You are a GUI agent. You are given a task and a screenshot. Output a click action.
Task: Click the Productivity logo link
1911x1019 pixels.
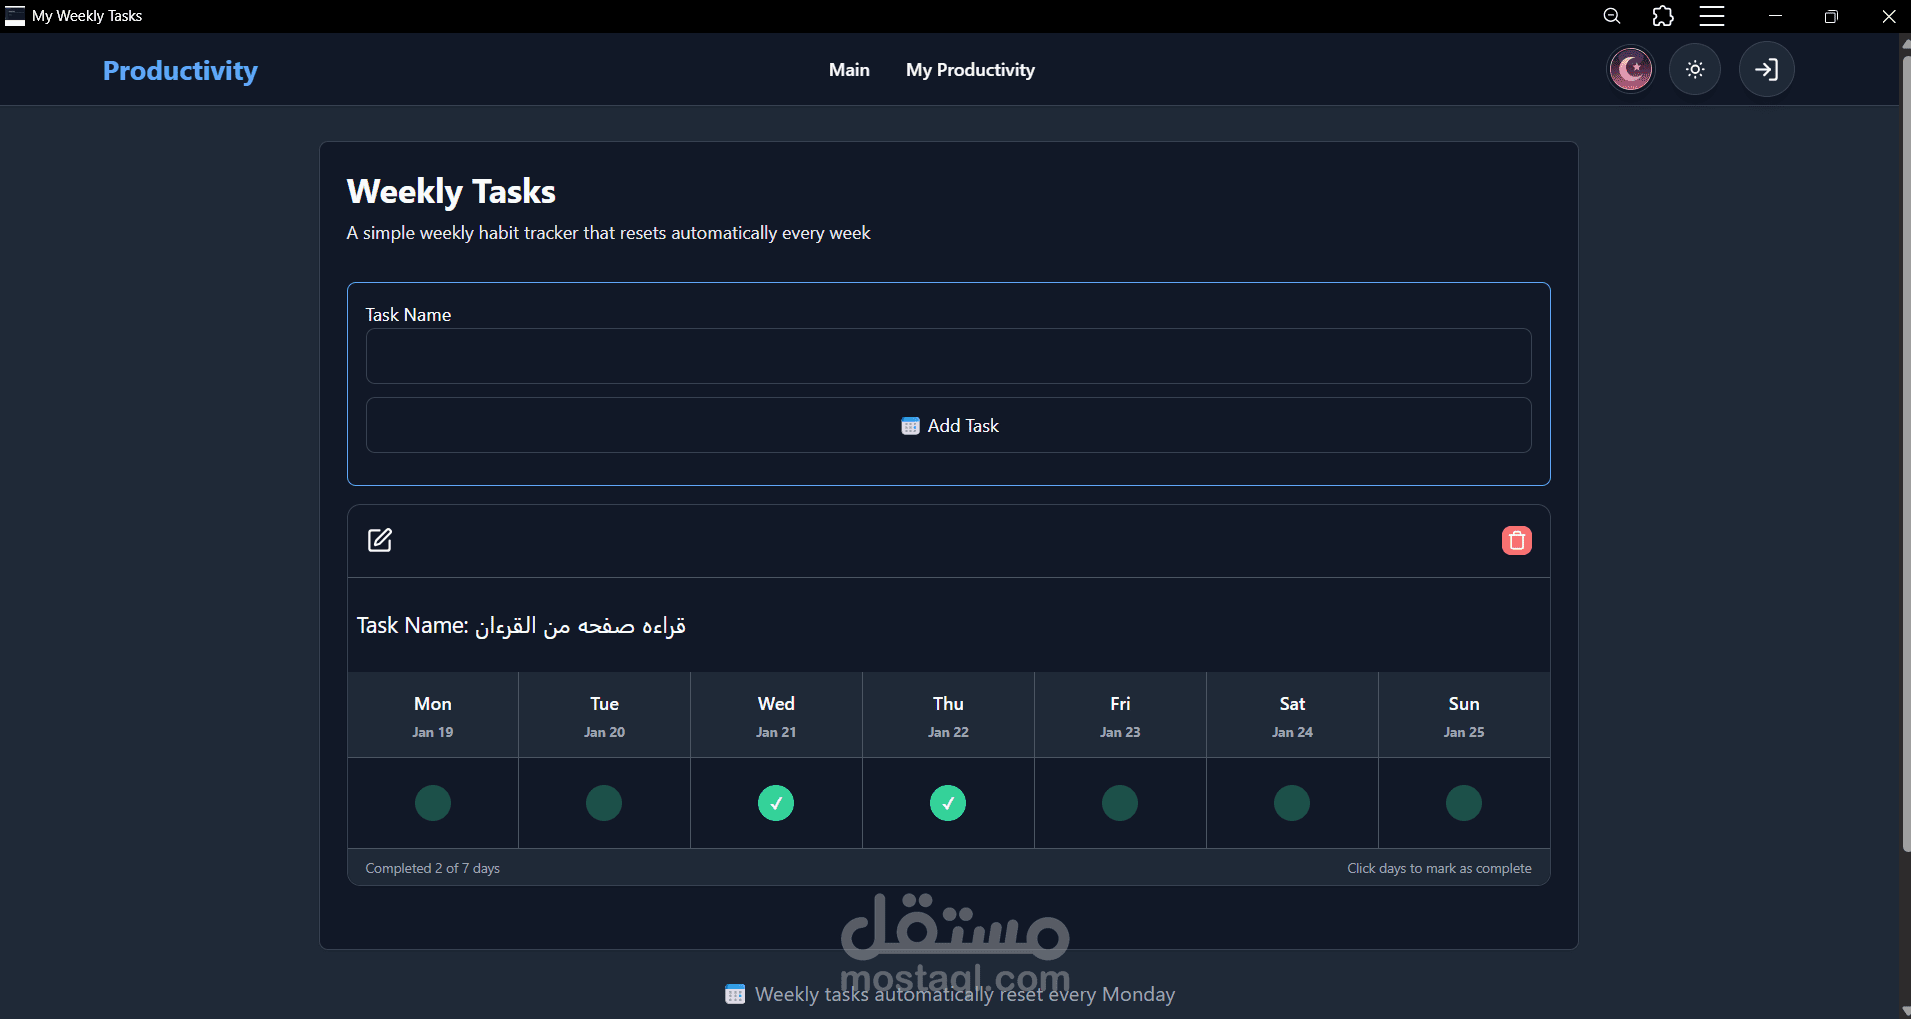coord(180,69)
